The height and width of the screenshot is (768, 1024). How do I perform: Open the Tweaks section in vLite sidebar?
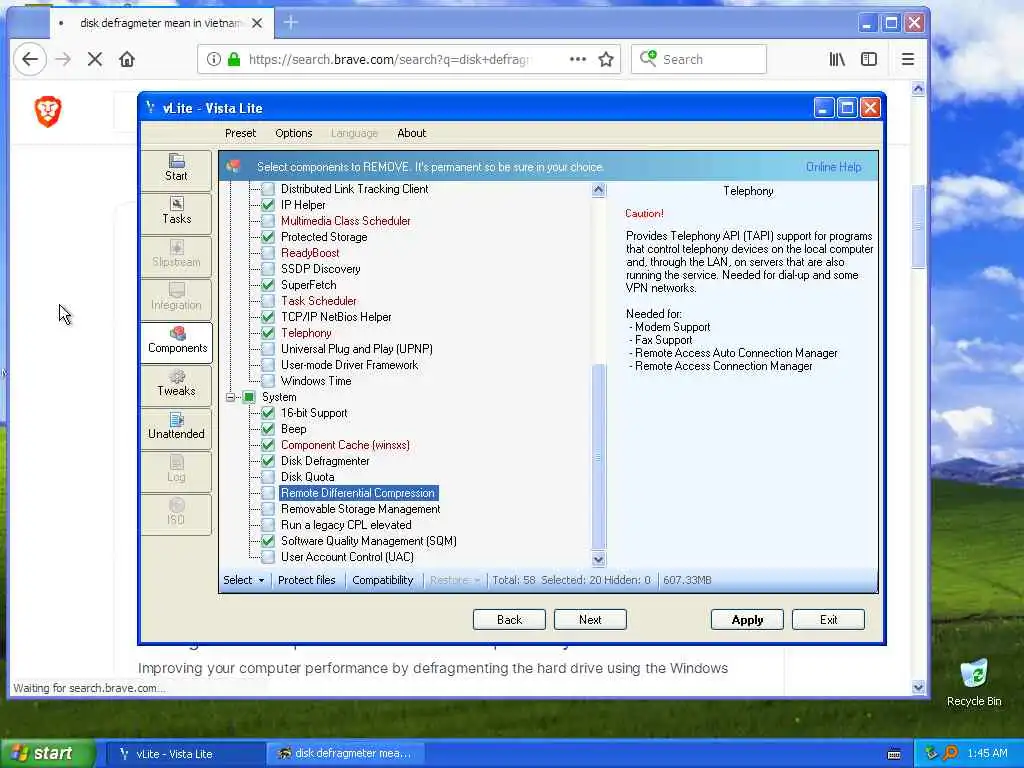click(x=176, y=384)
